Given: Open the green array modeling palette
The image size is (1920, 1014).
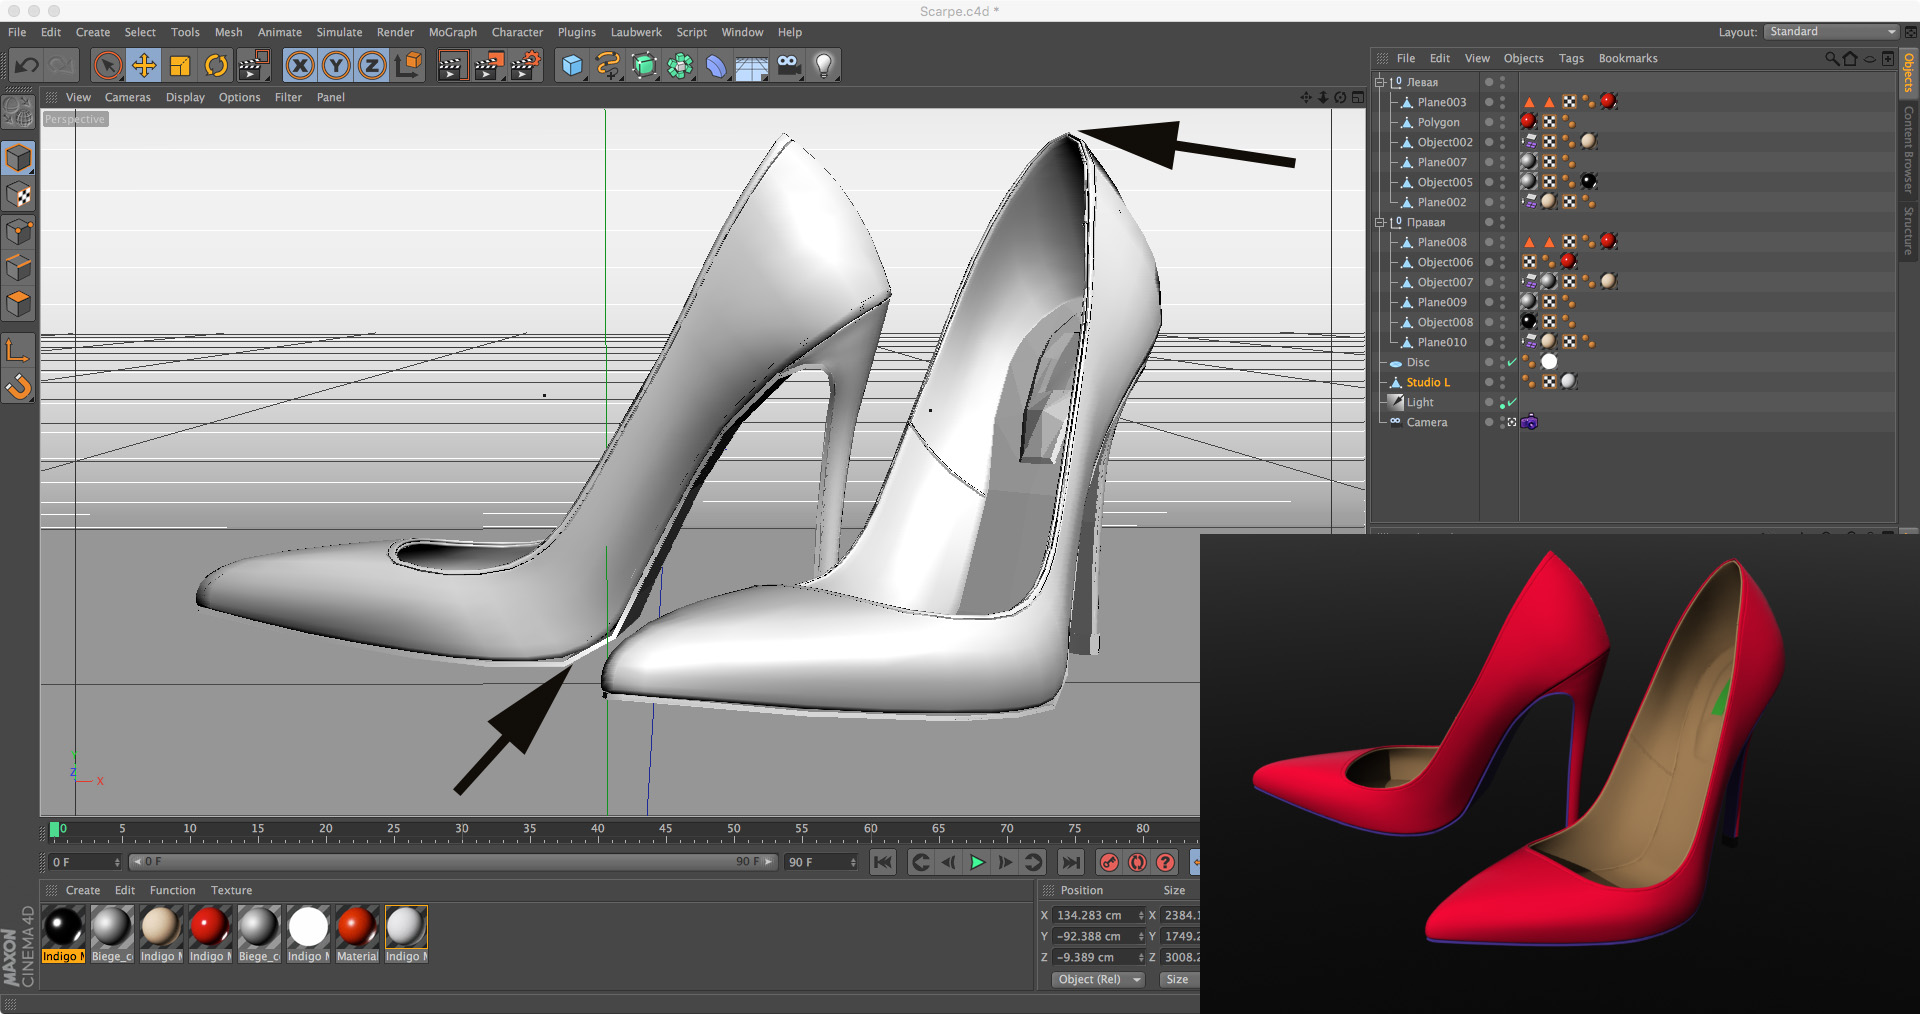Looking at the screenshot, I should (x=681, y=66).
